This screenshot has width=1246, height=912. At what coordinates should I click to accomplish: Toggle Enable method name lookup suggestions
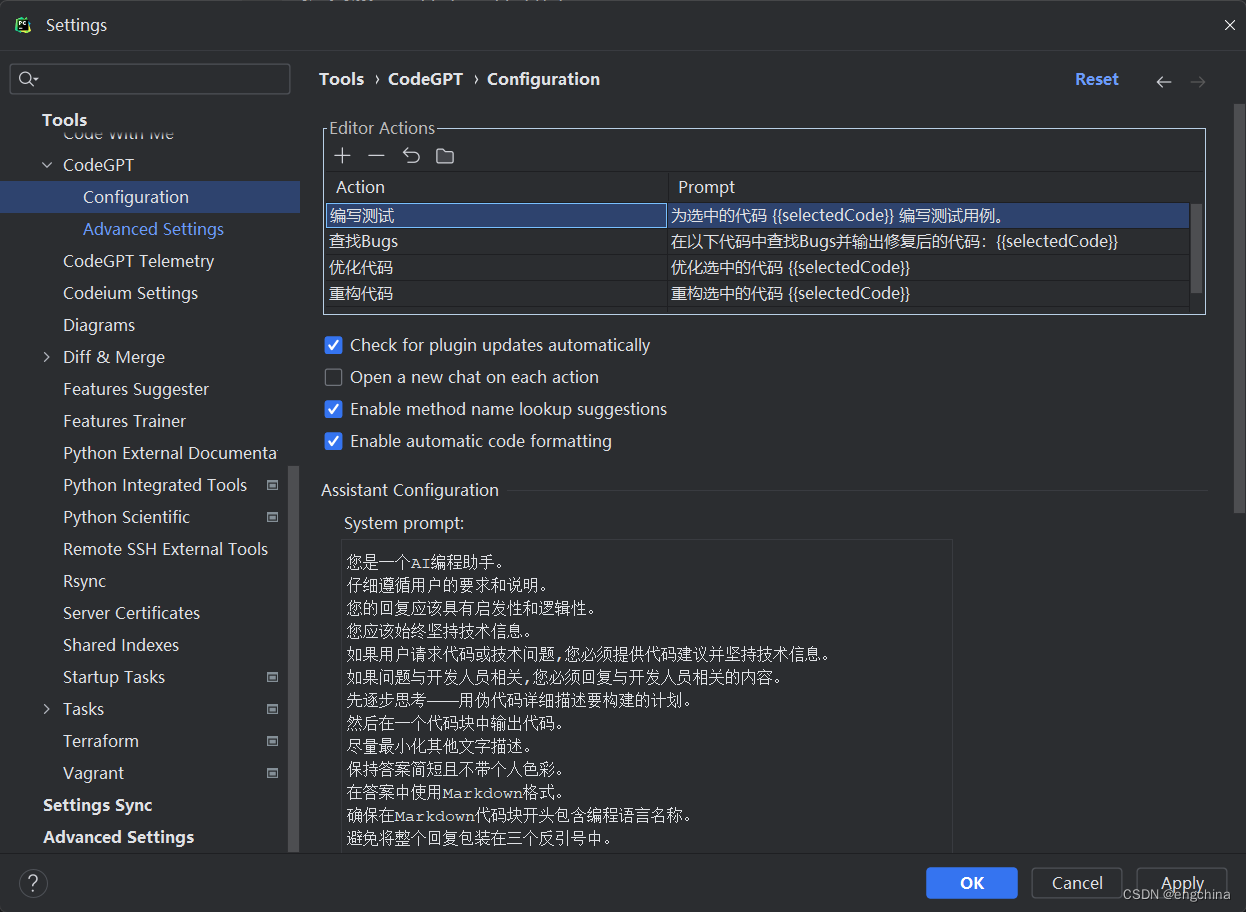point(334,409)
